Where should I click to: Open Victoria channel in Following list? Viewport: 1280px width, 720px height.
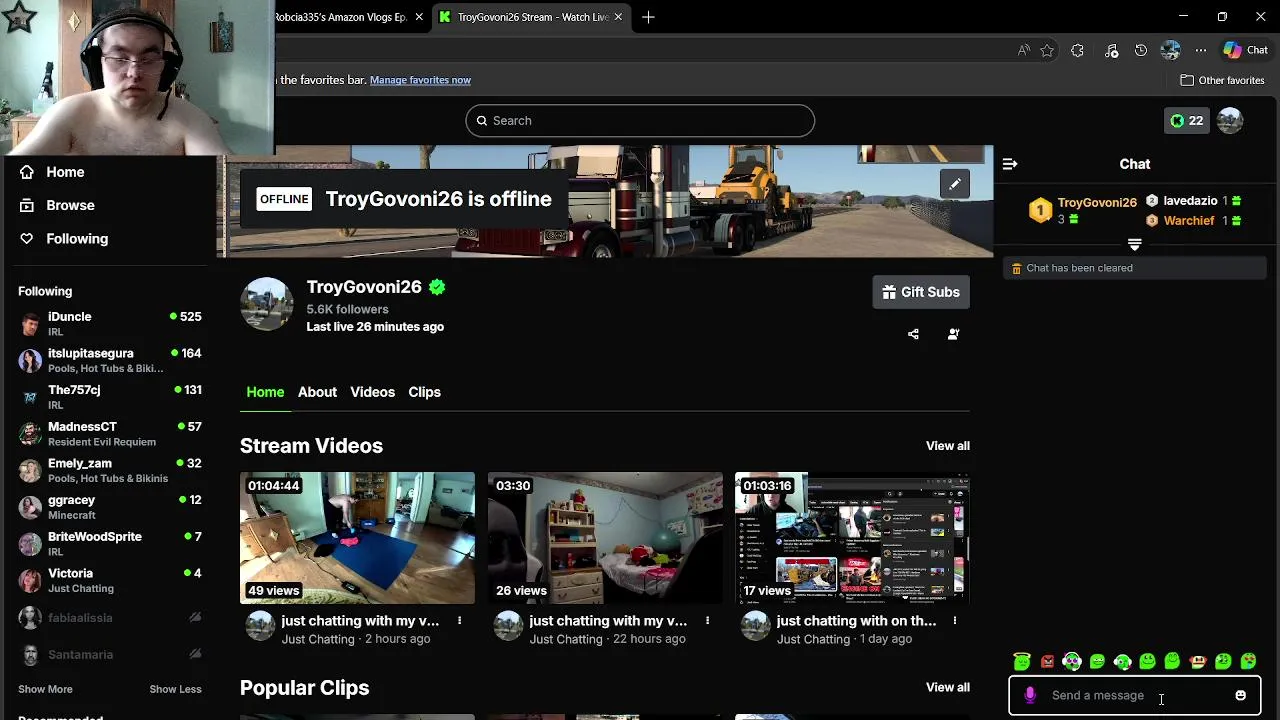pyautogui.click(x=110, y=580)
